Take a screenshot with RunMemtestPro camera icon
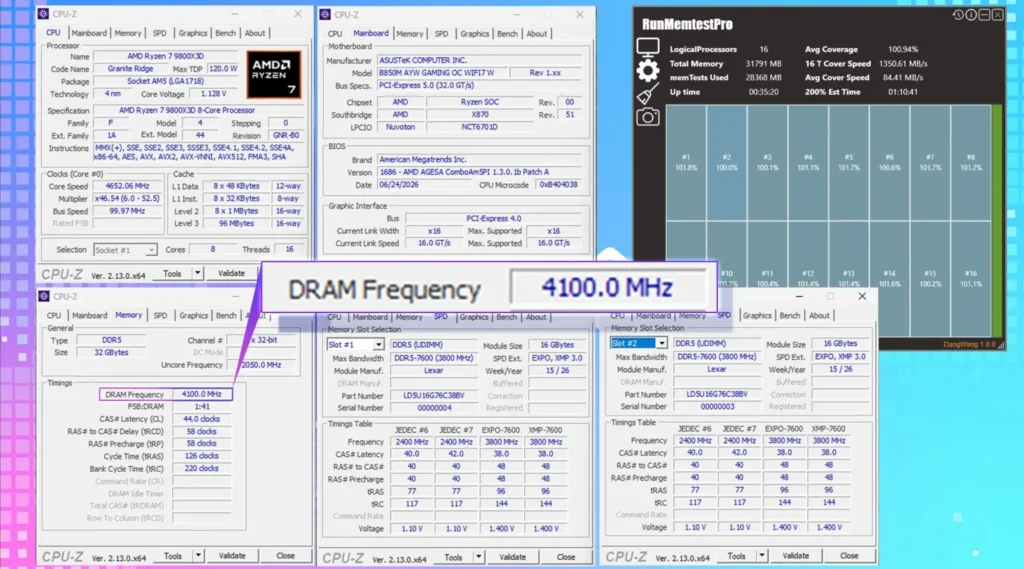The height and width of the screenshot is (569, 1024). 647,117
